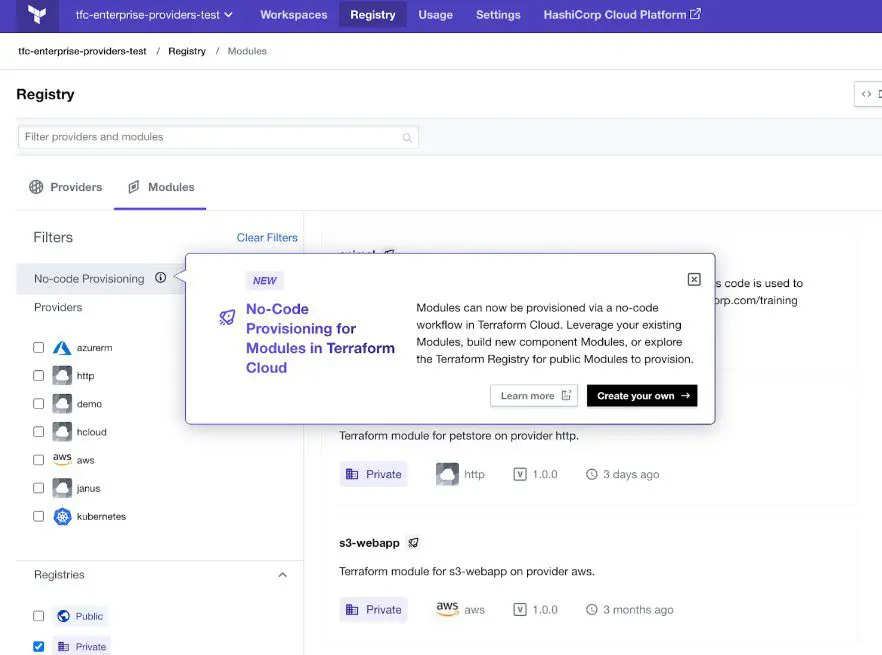Collapse the Registries filter section
The height and width of the screenshot is (655, 882).
click(x=282, y=575)
